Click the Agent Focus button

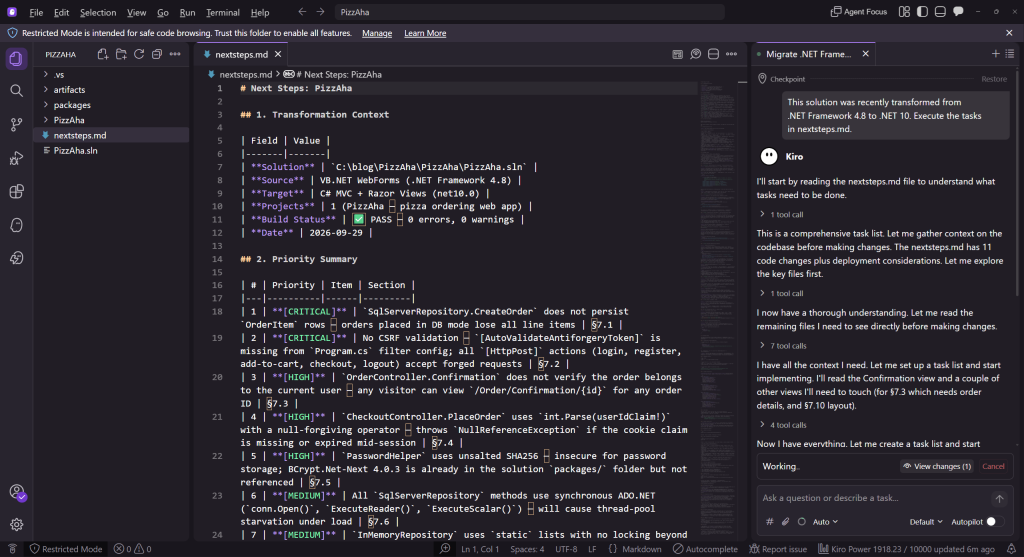(859, 12)
